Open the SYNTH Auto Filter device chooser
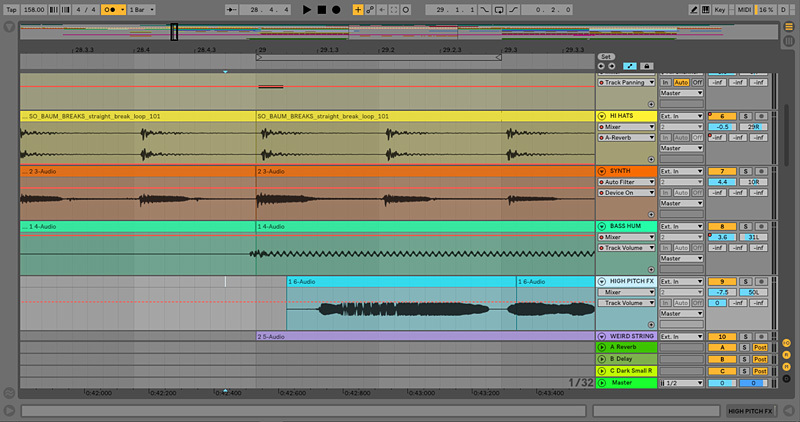 [626, 182]
